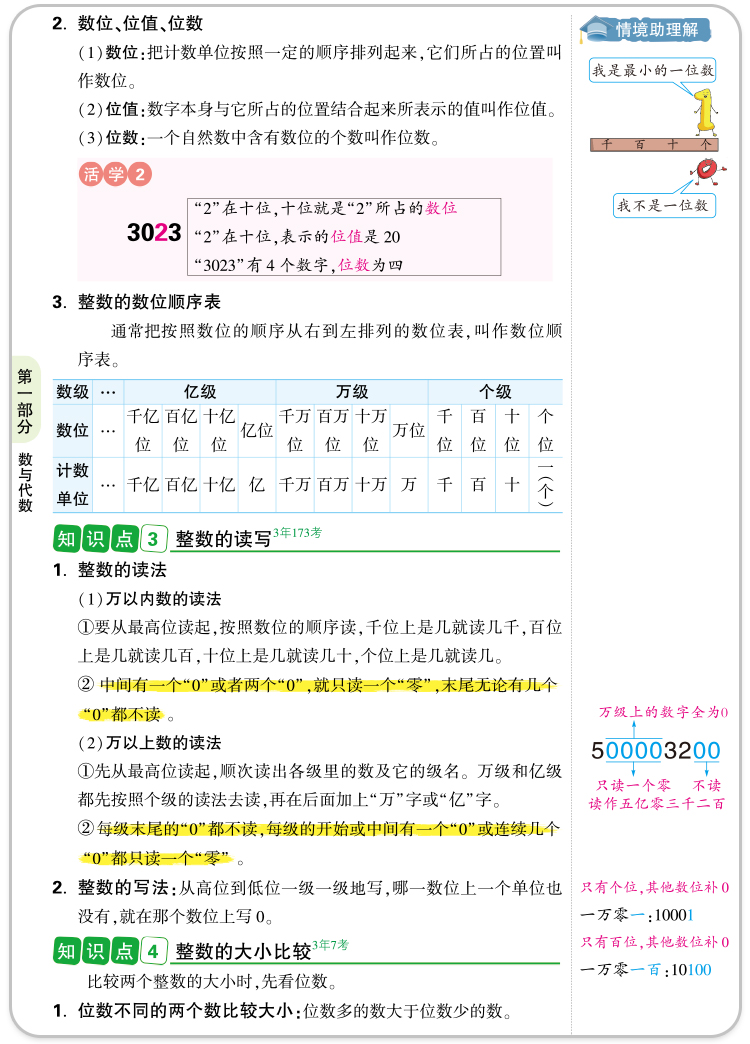Image resolution: width=750 pixels, height=1044 pixels.
Task: Click the bold term (2)位值
Action: 111,109
